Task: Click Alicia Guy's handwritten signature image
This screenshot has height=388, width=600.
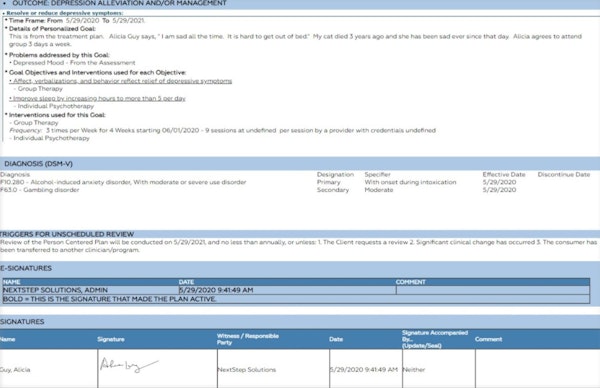Action: click(x=129, y=365)
